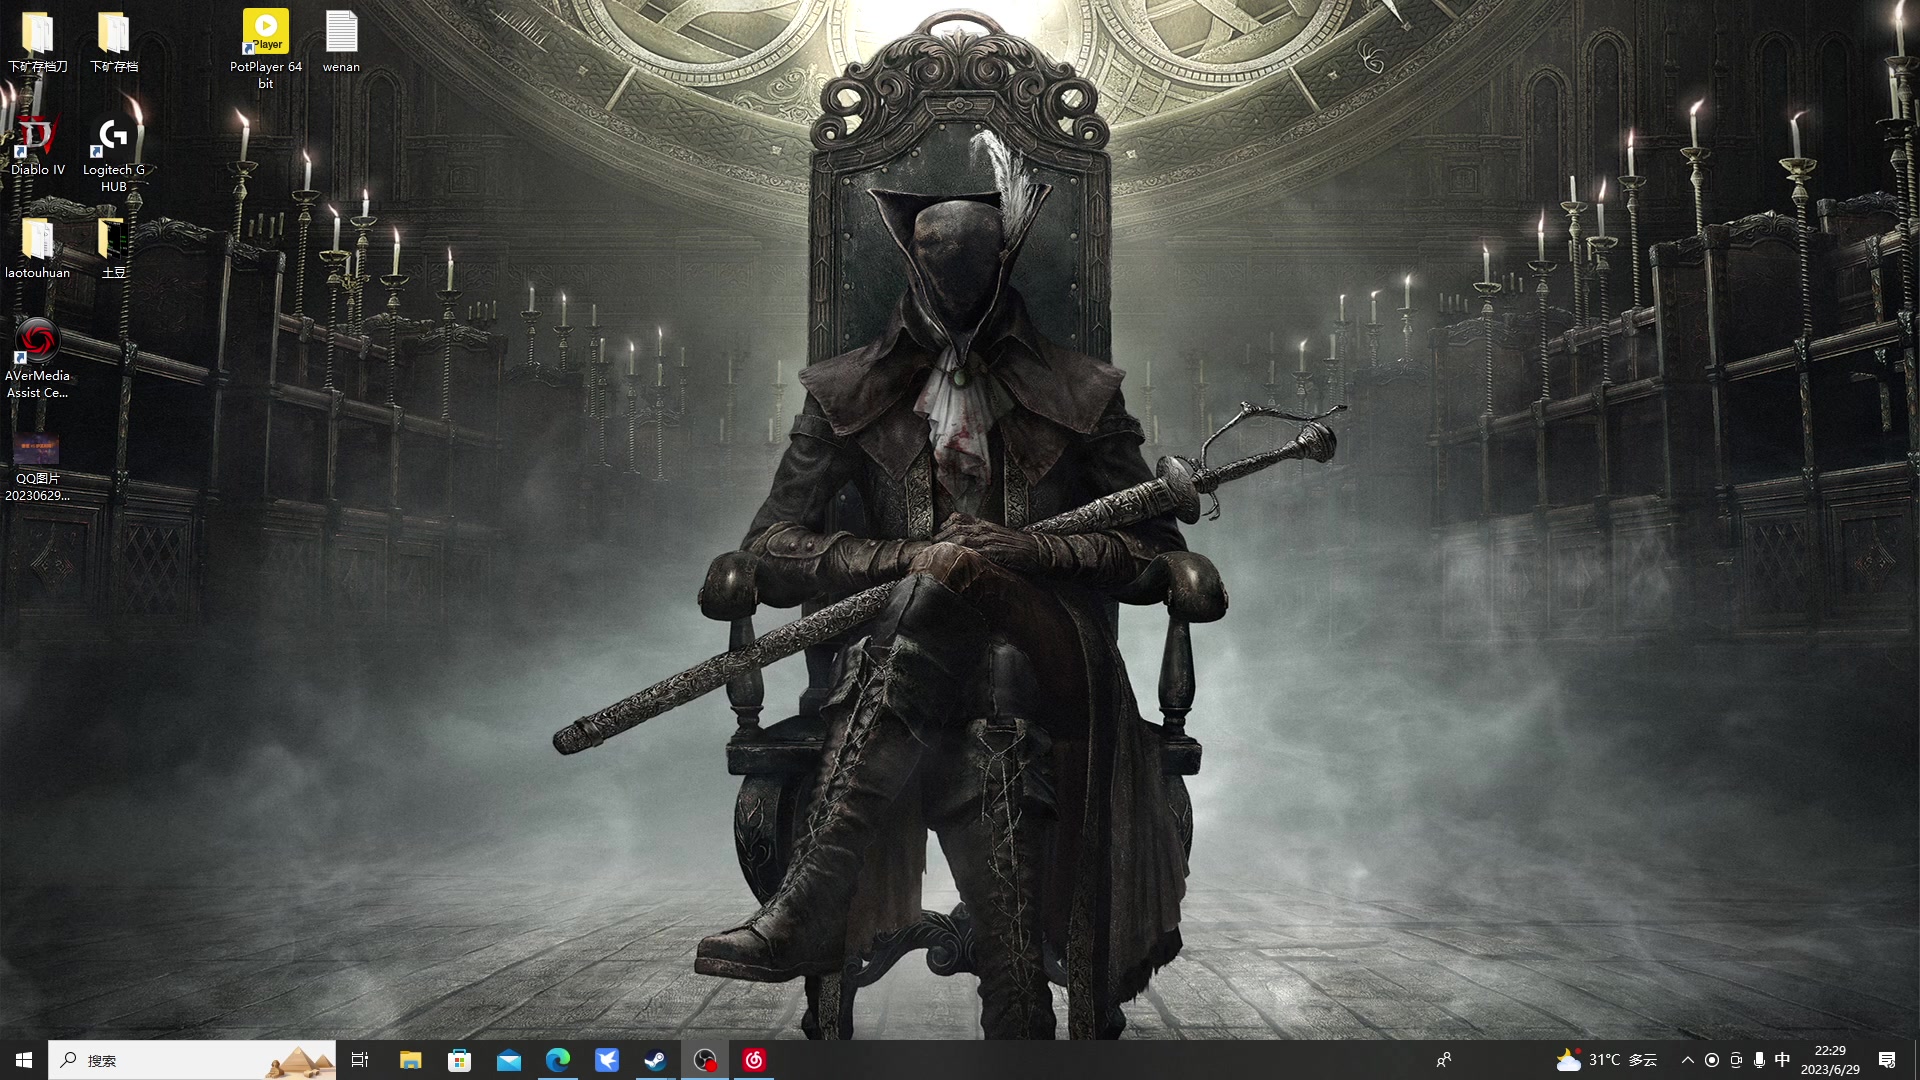The image size is (1920, 1080).
Task: Select the wenan text file
Action: [x=341, y=42]
